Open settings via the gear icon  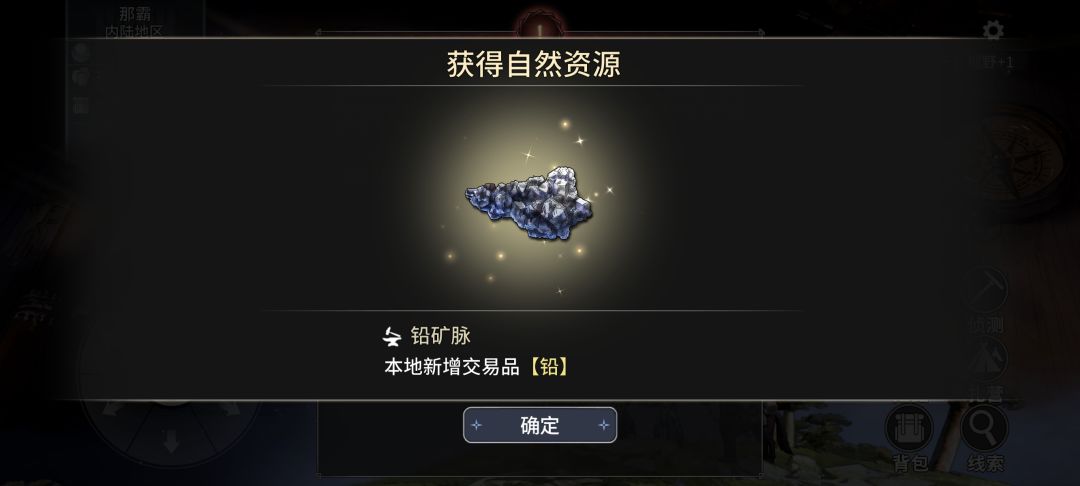click(993, 30)
